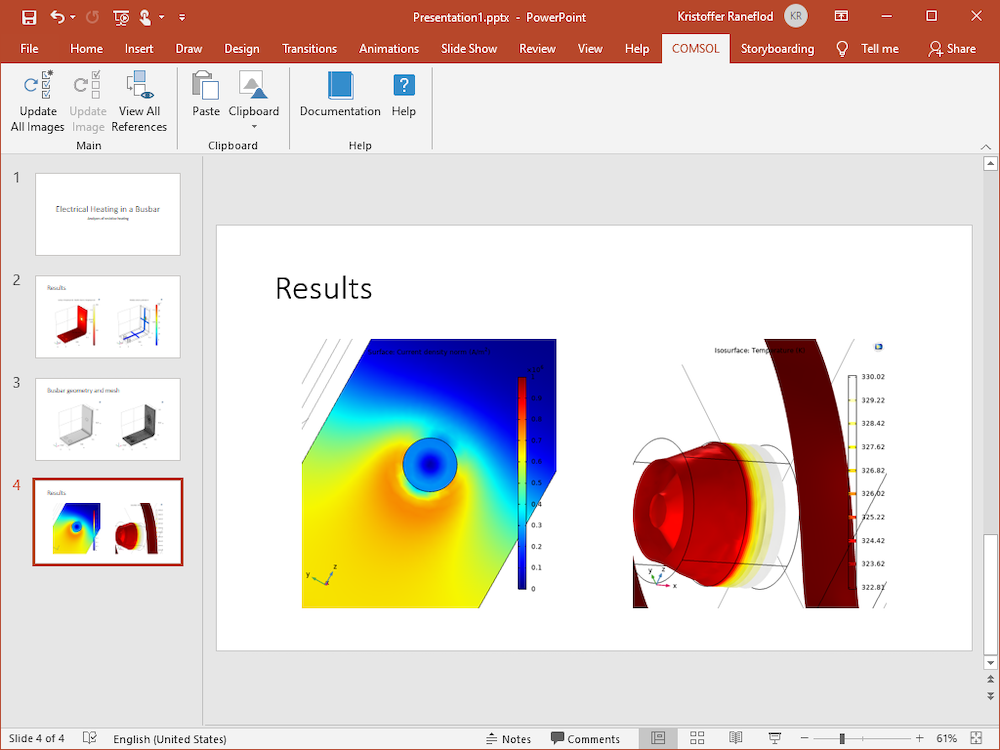1000x750 pixels.
Task: Open View All References
Action: [139, 101]
